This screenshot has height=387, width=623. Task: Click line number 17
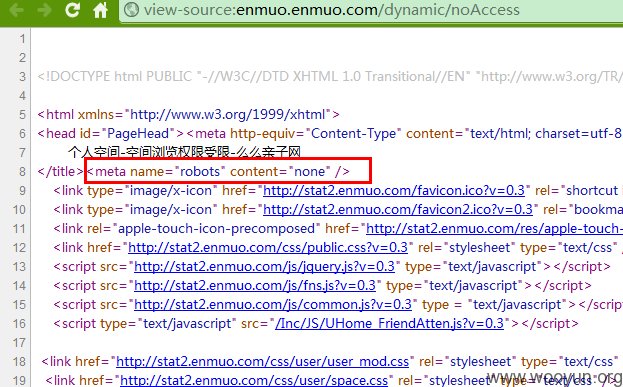[x=19, y=342]
